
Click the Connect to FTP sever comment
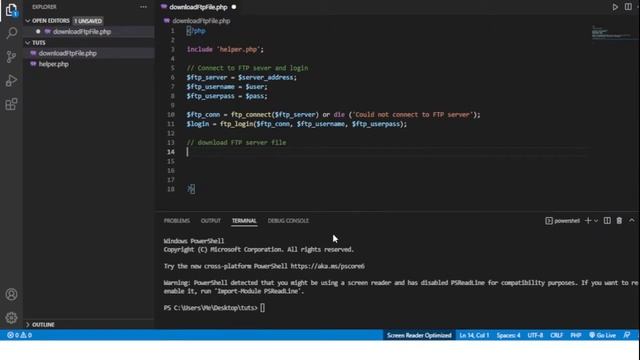coord(247,68)
